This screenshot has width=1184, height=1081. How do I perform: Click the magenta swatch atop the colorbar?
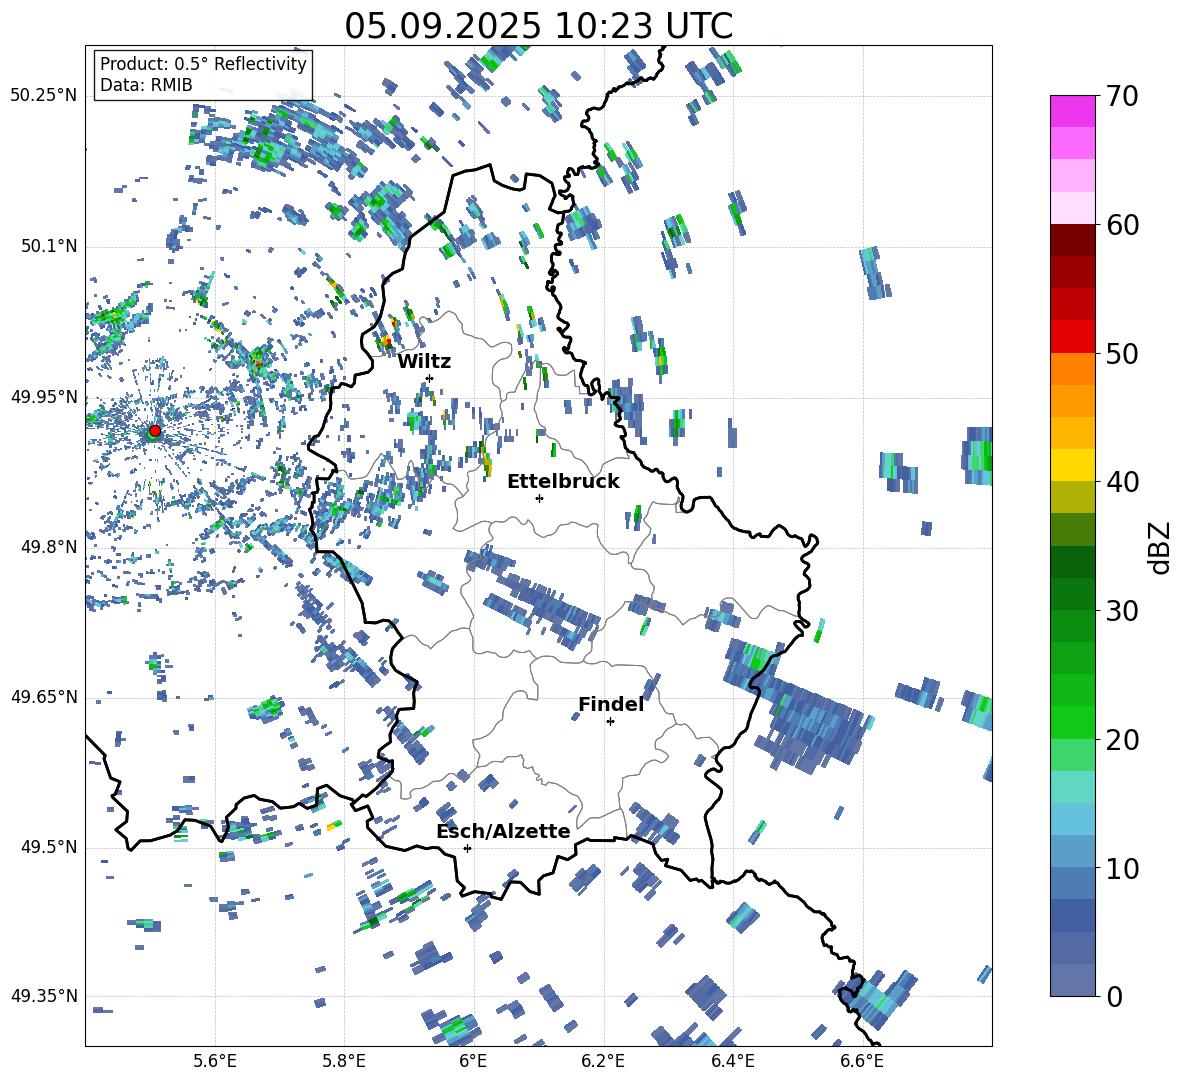pos(1072,111)
